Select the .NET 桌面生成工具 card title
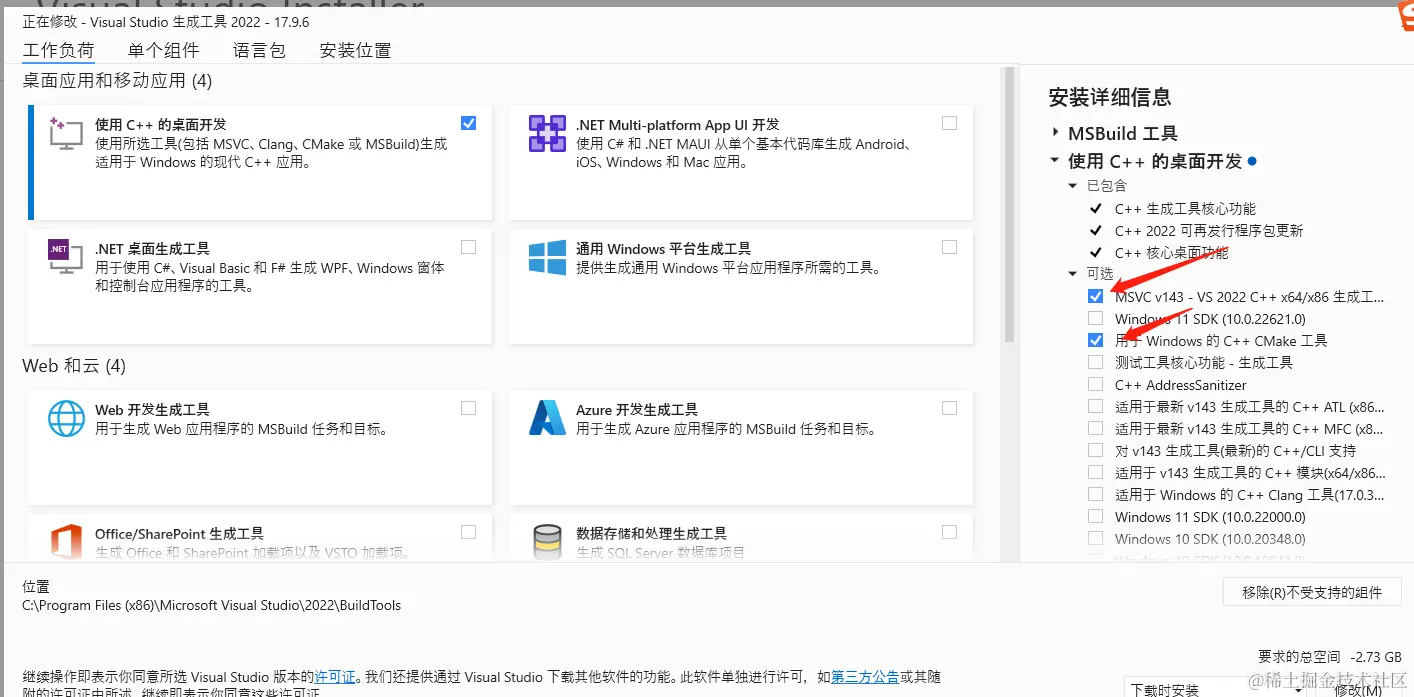This screenshot has width=1414, height=697. (x=153, y=249)
